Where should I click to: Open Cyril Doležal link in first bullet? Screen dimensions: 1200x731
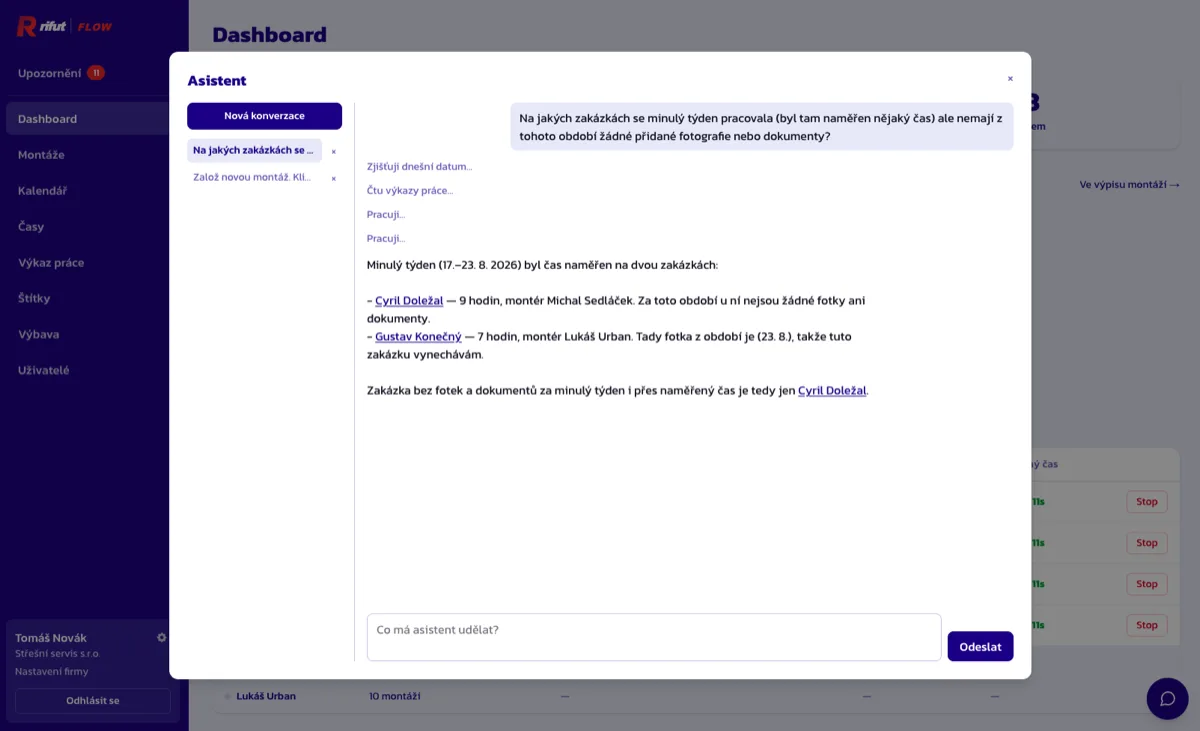pos(409,300)
